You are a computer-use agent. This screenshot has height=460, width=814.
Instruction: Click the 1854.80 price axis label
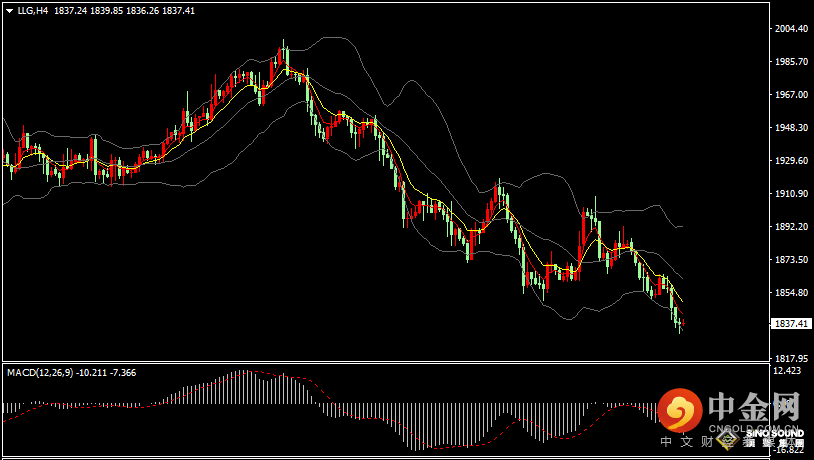pos(792,293)
